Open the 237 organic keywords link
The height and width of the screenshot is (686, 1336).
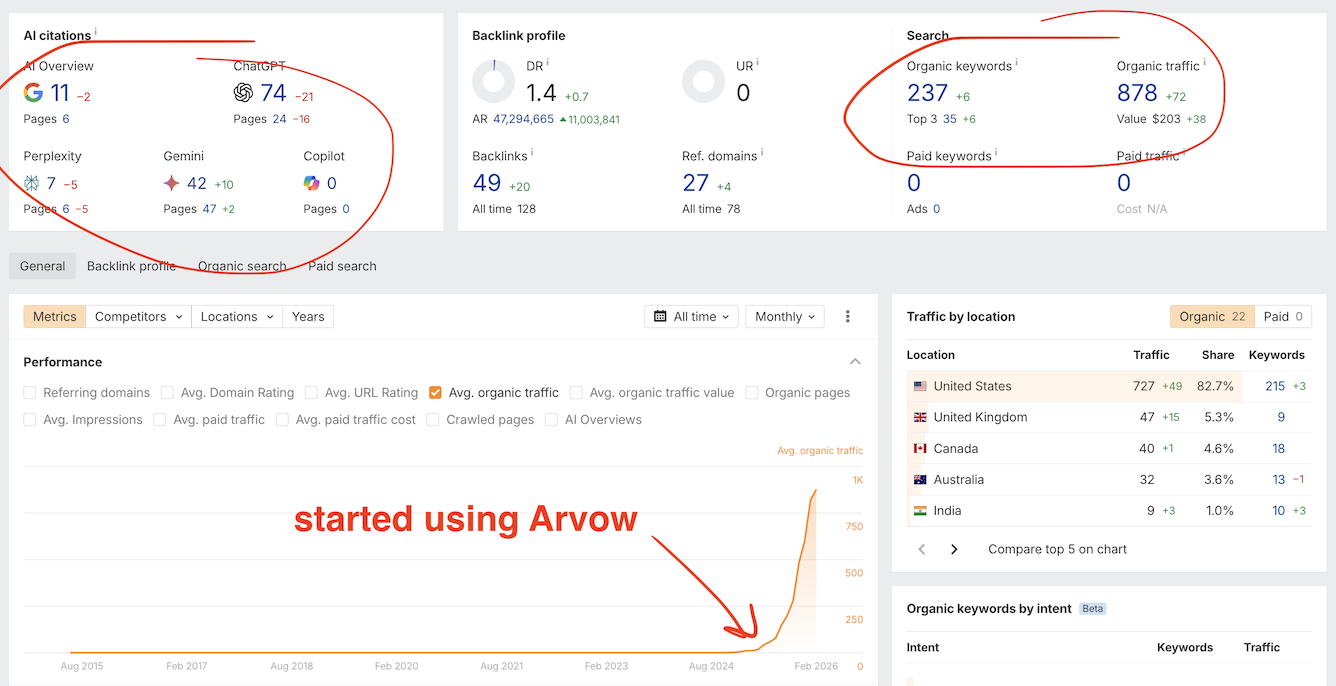(x=927, y=93)
